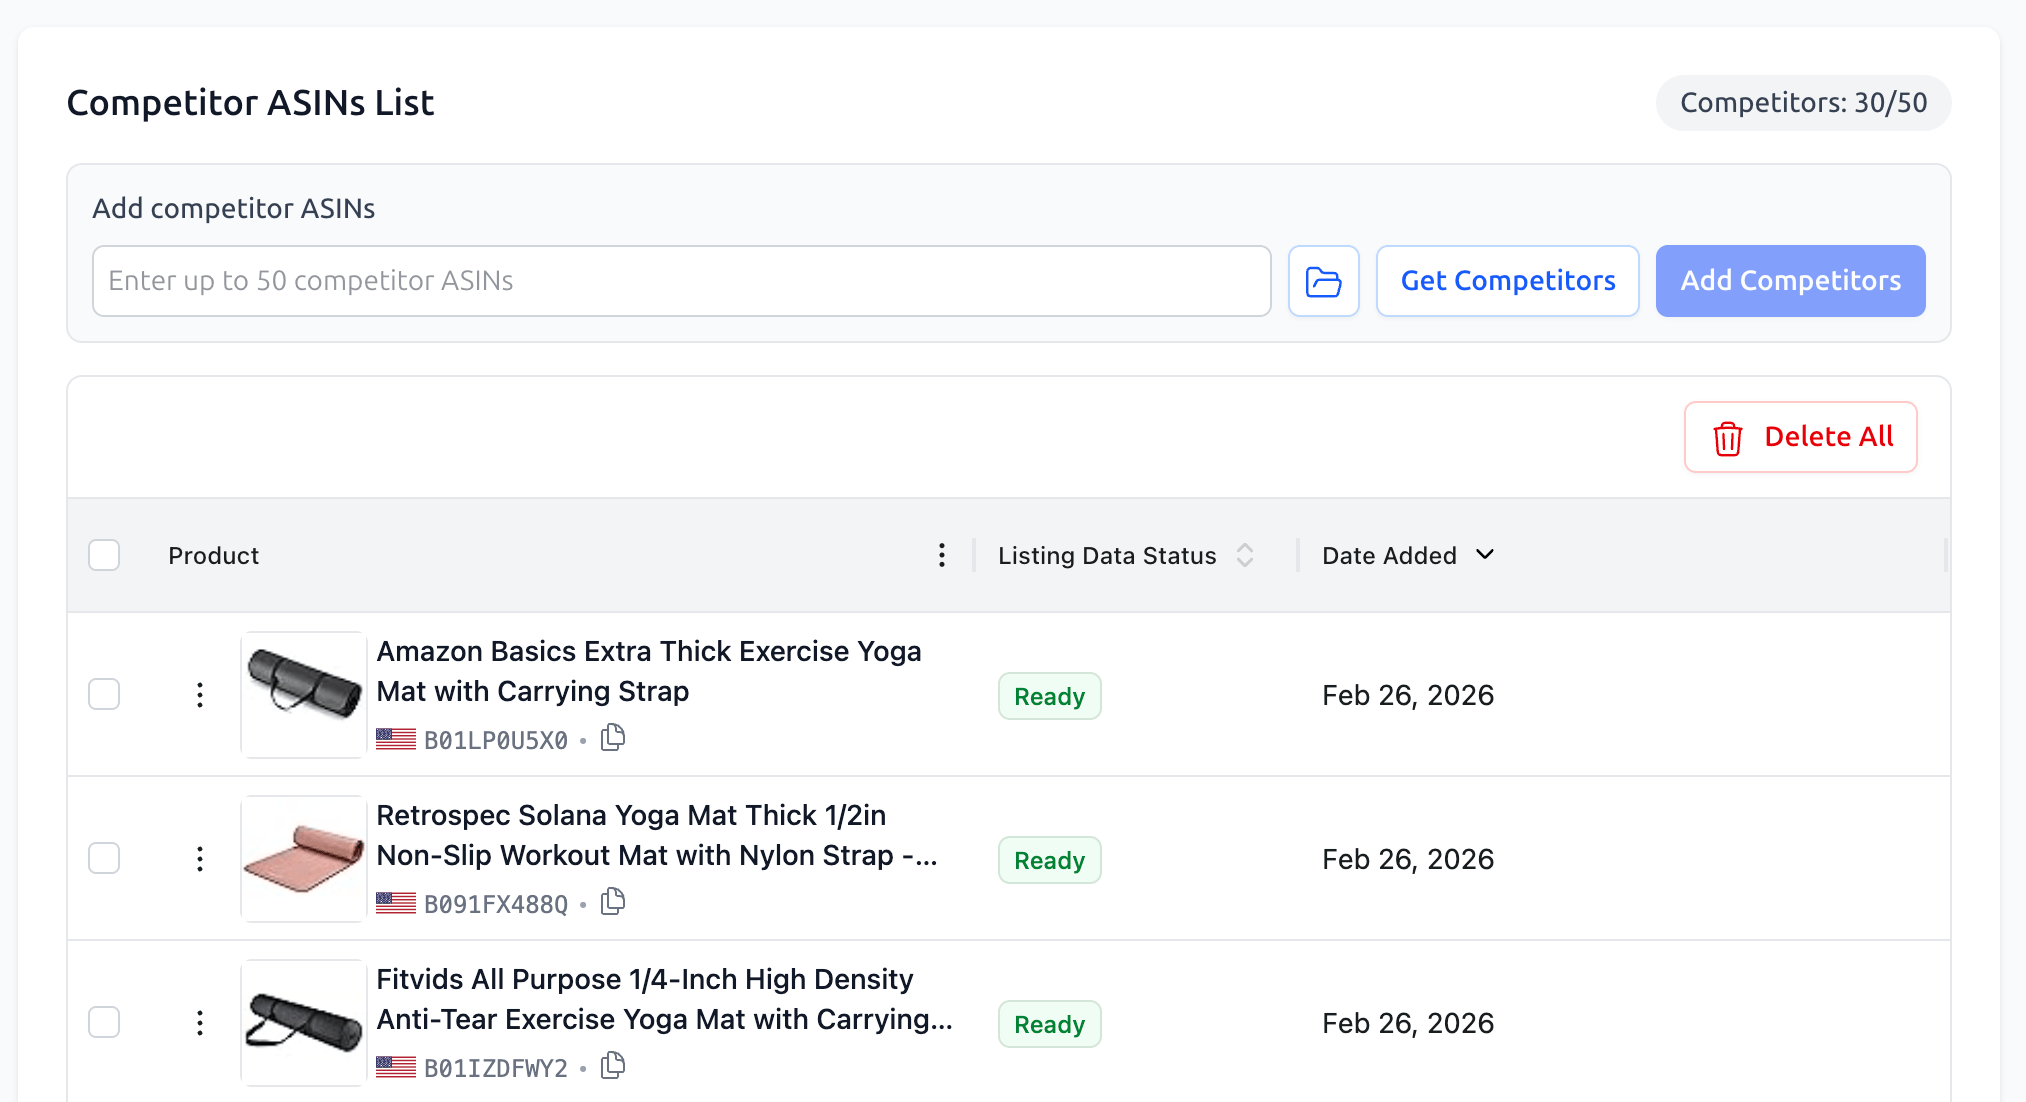Click the trash icon inside Delete All

[1727, 437]
